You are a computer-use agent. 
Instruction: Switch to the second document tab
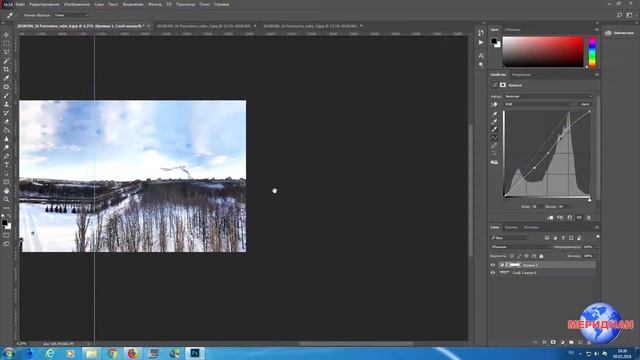click(204, 26)
